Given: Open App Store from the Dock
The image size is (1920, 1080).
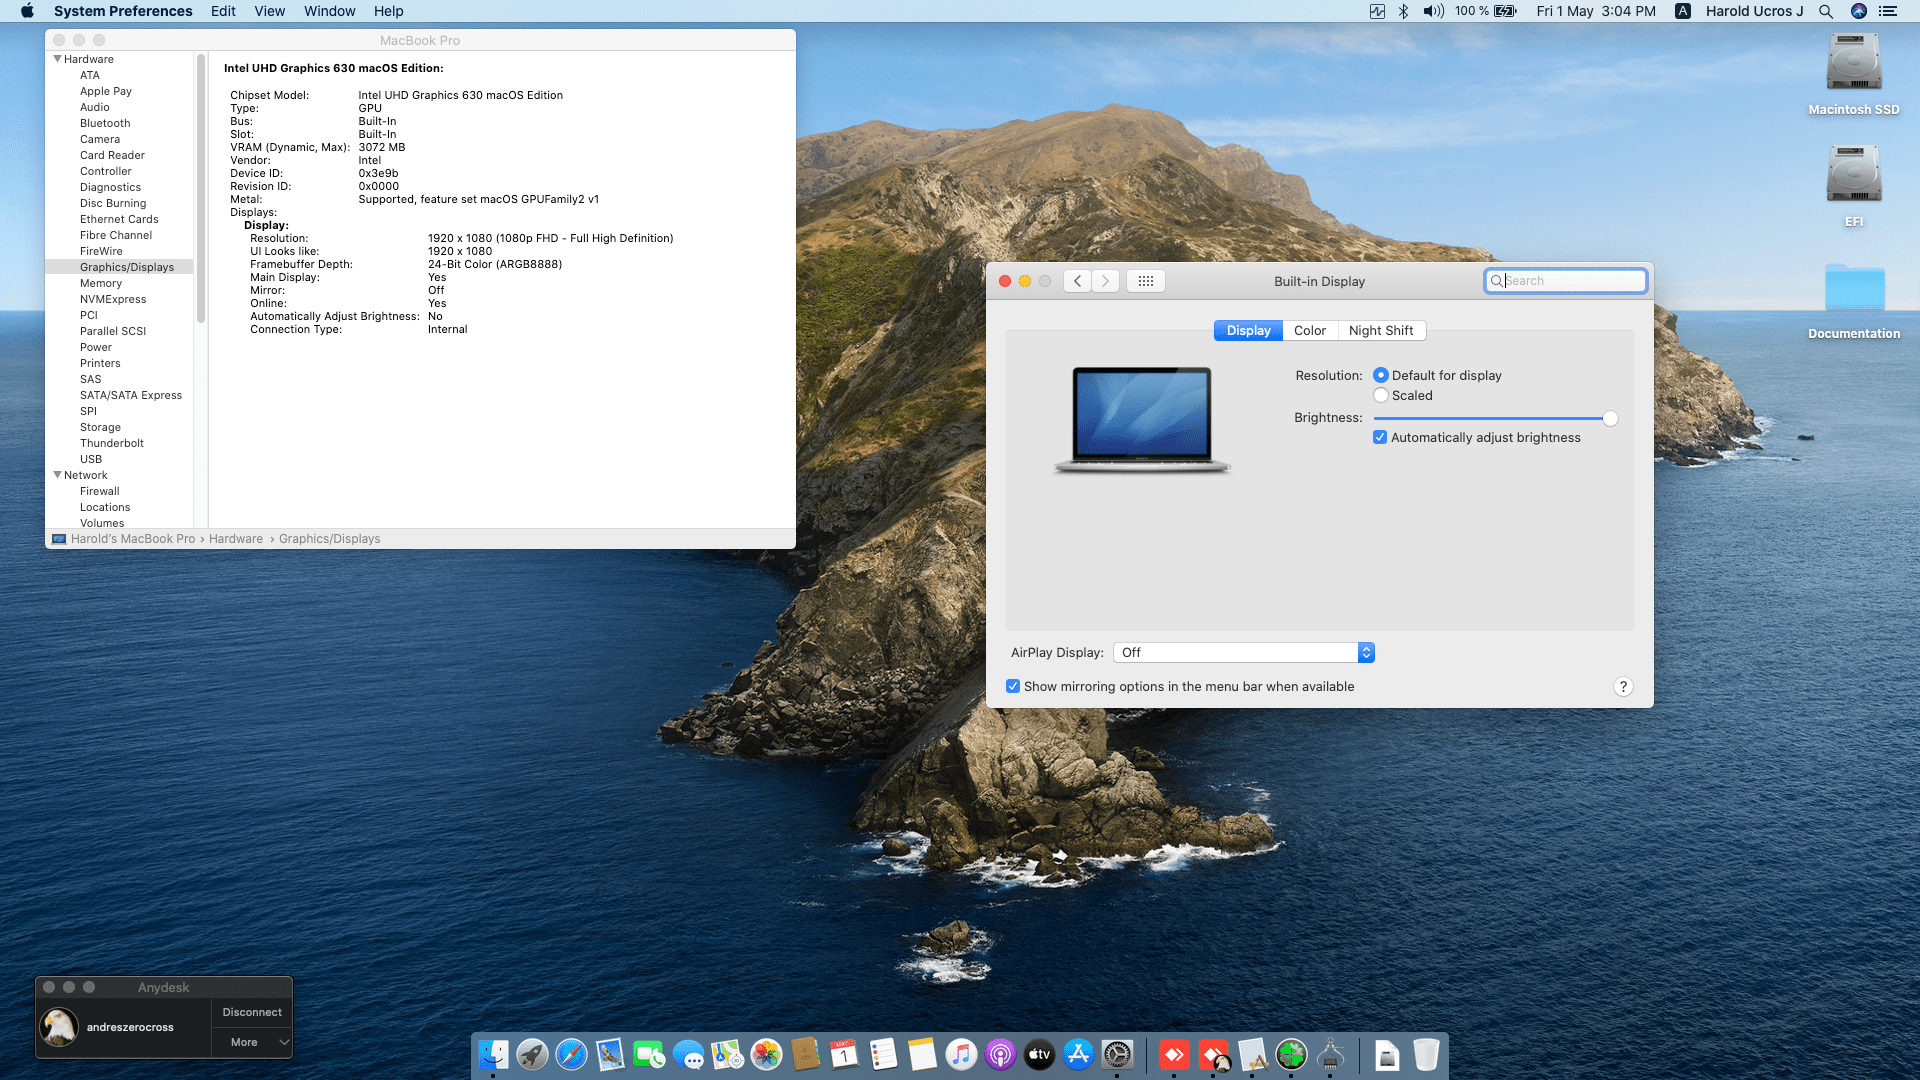Looking at the screenshot, I should point(1078,1054).
